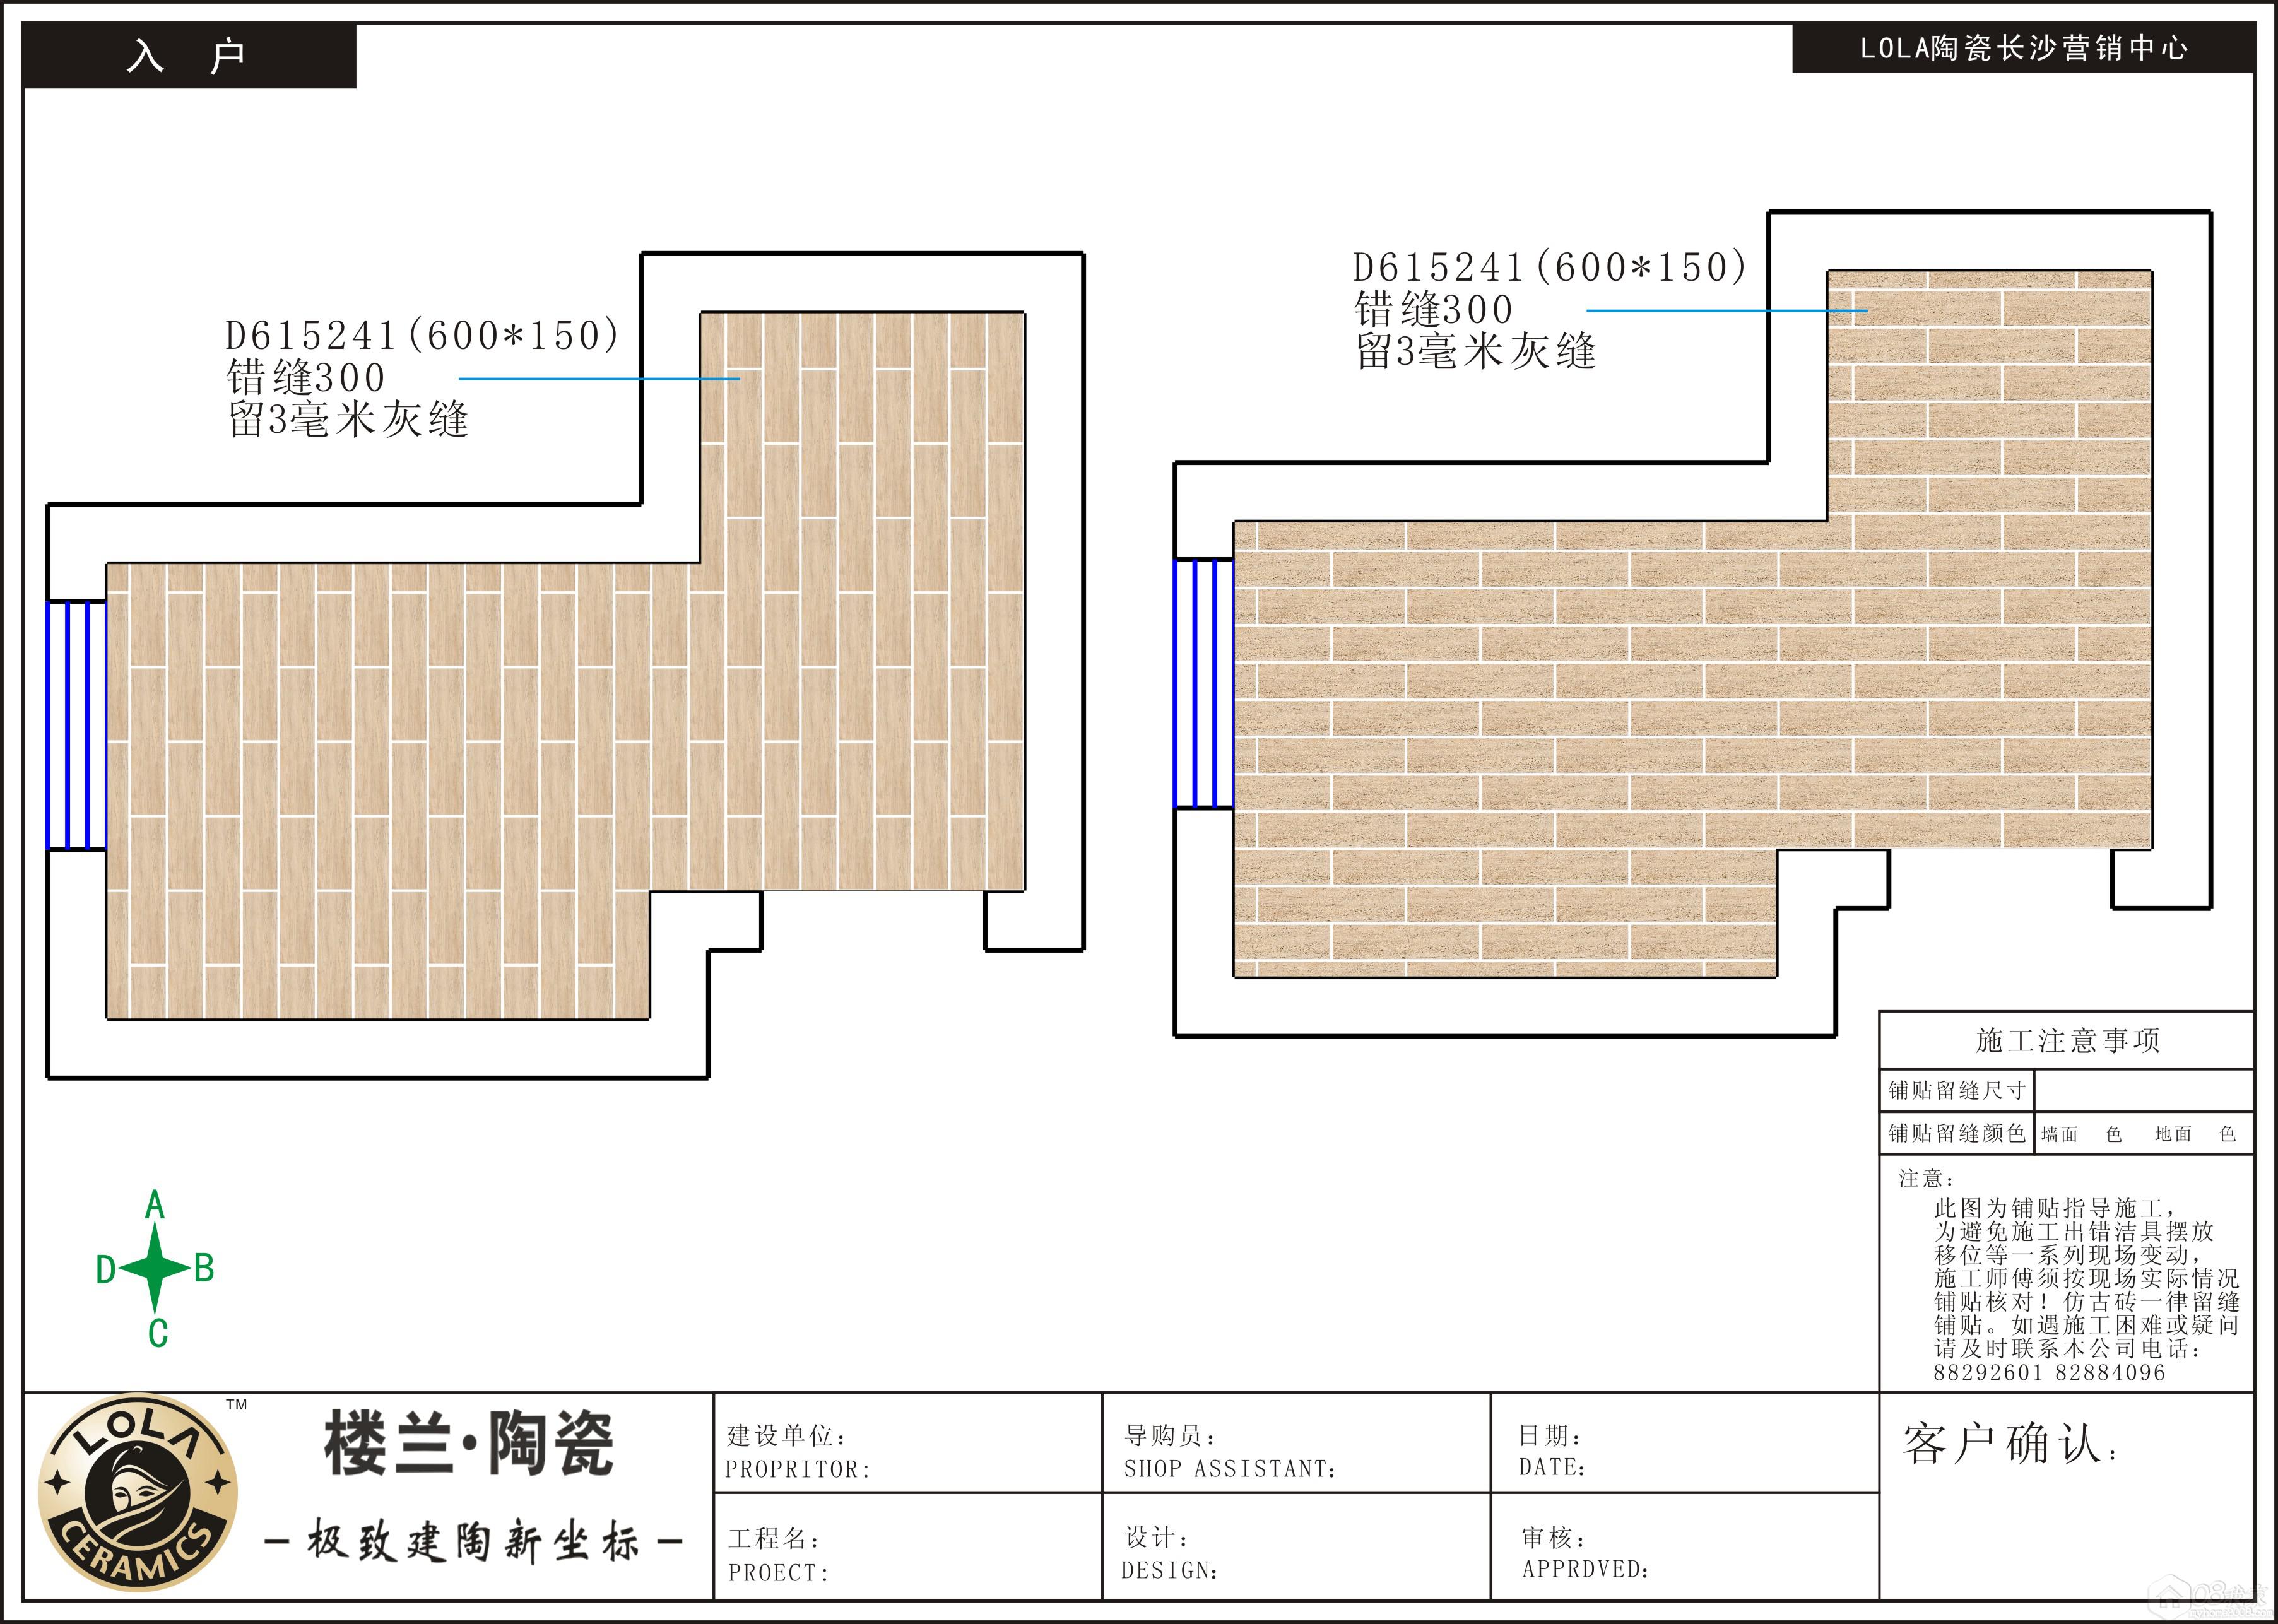Screen dimensions: 2278x1624
Task: Click the blue striped doorway on left plan
Action: click(77, 726)
